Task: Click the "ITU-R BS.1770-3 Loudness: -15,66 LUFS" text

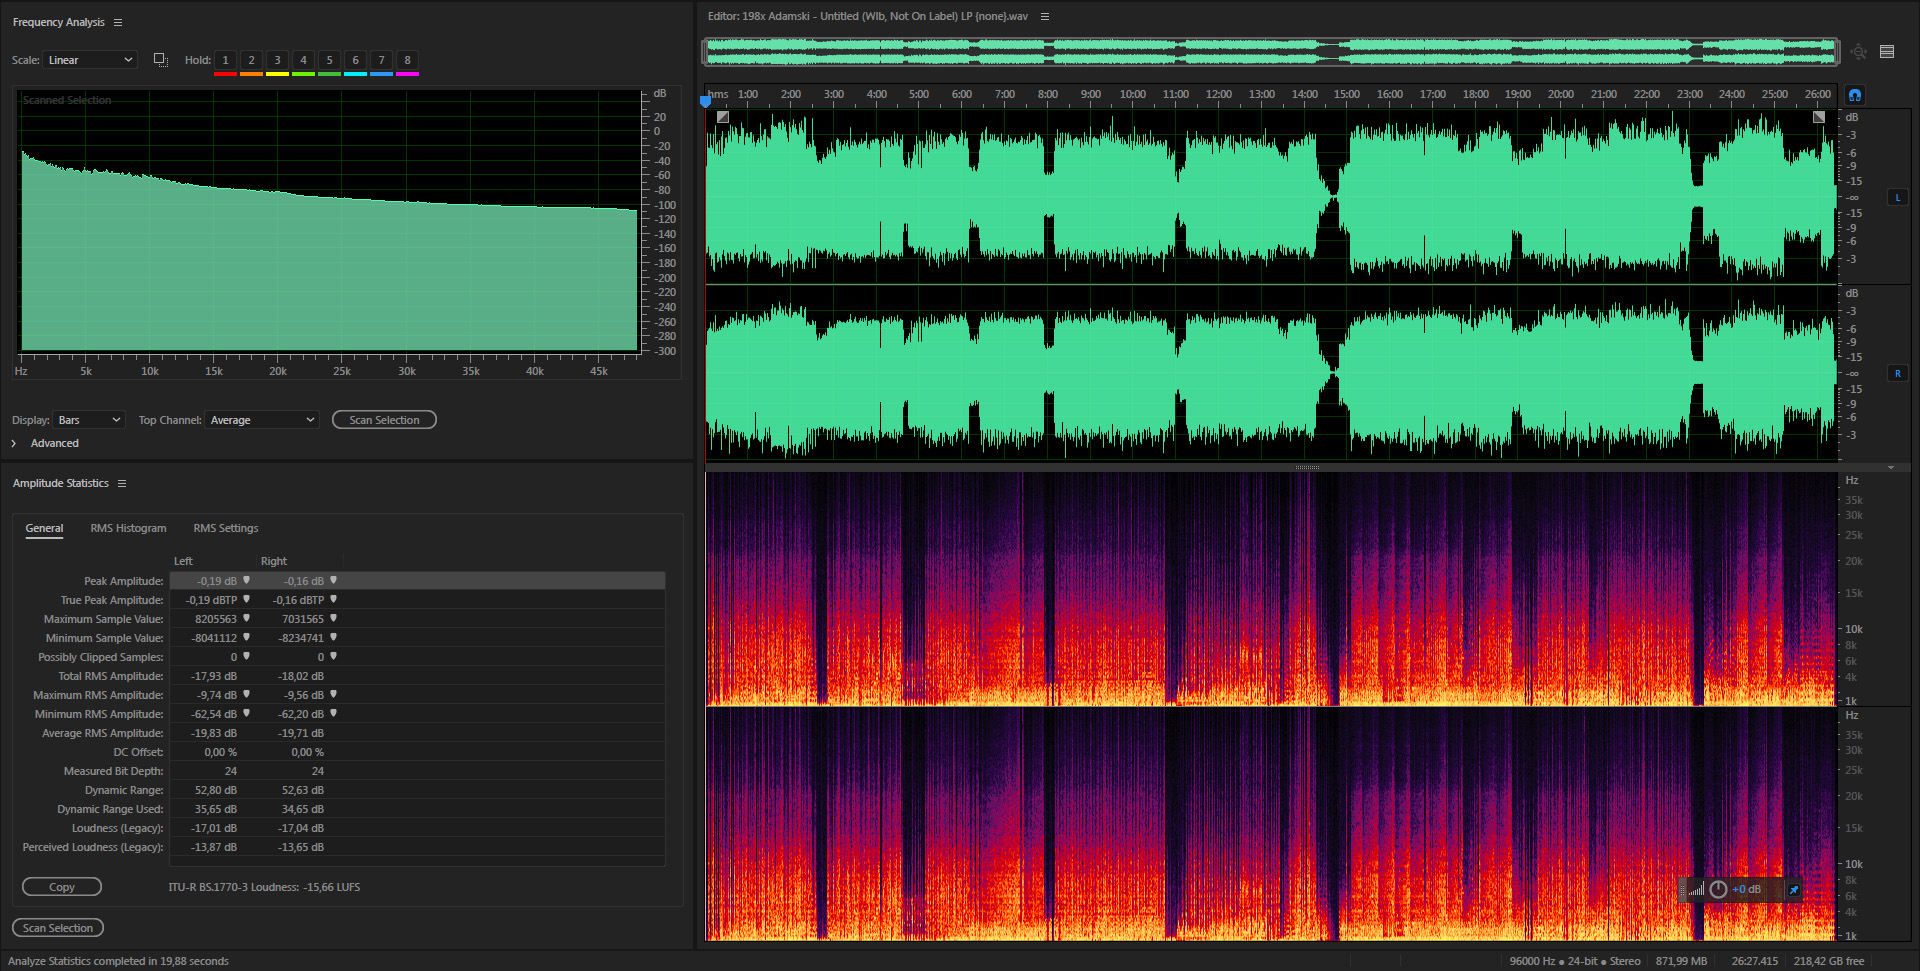Action: (264, 887)
